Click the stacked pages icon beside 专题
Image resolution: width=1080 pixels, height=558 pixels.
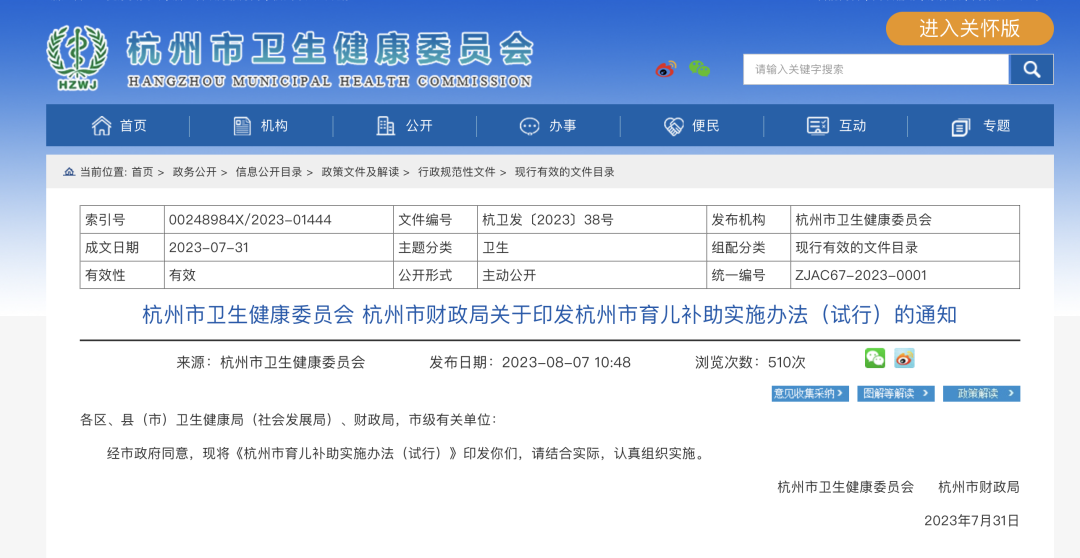click(x=961, y=127)
